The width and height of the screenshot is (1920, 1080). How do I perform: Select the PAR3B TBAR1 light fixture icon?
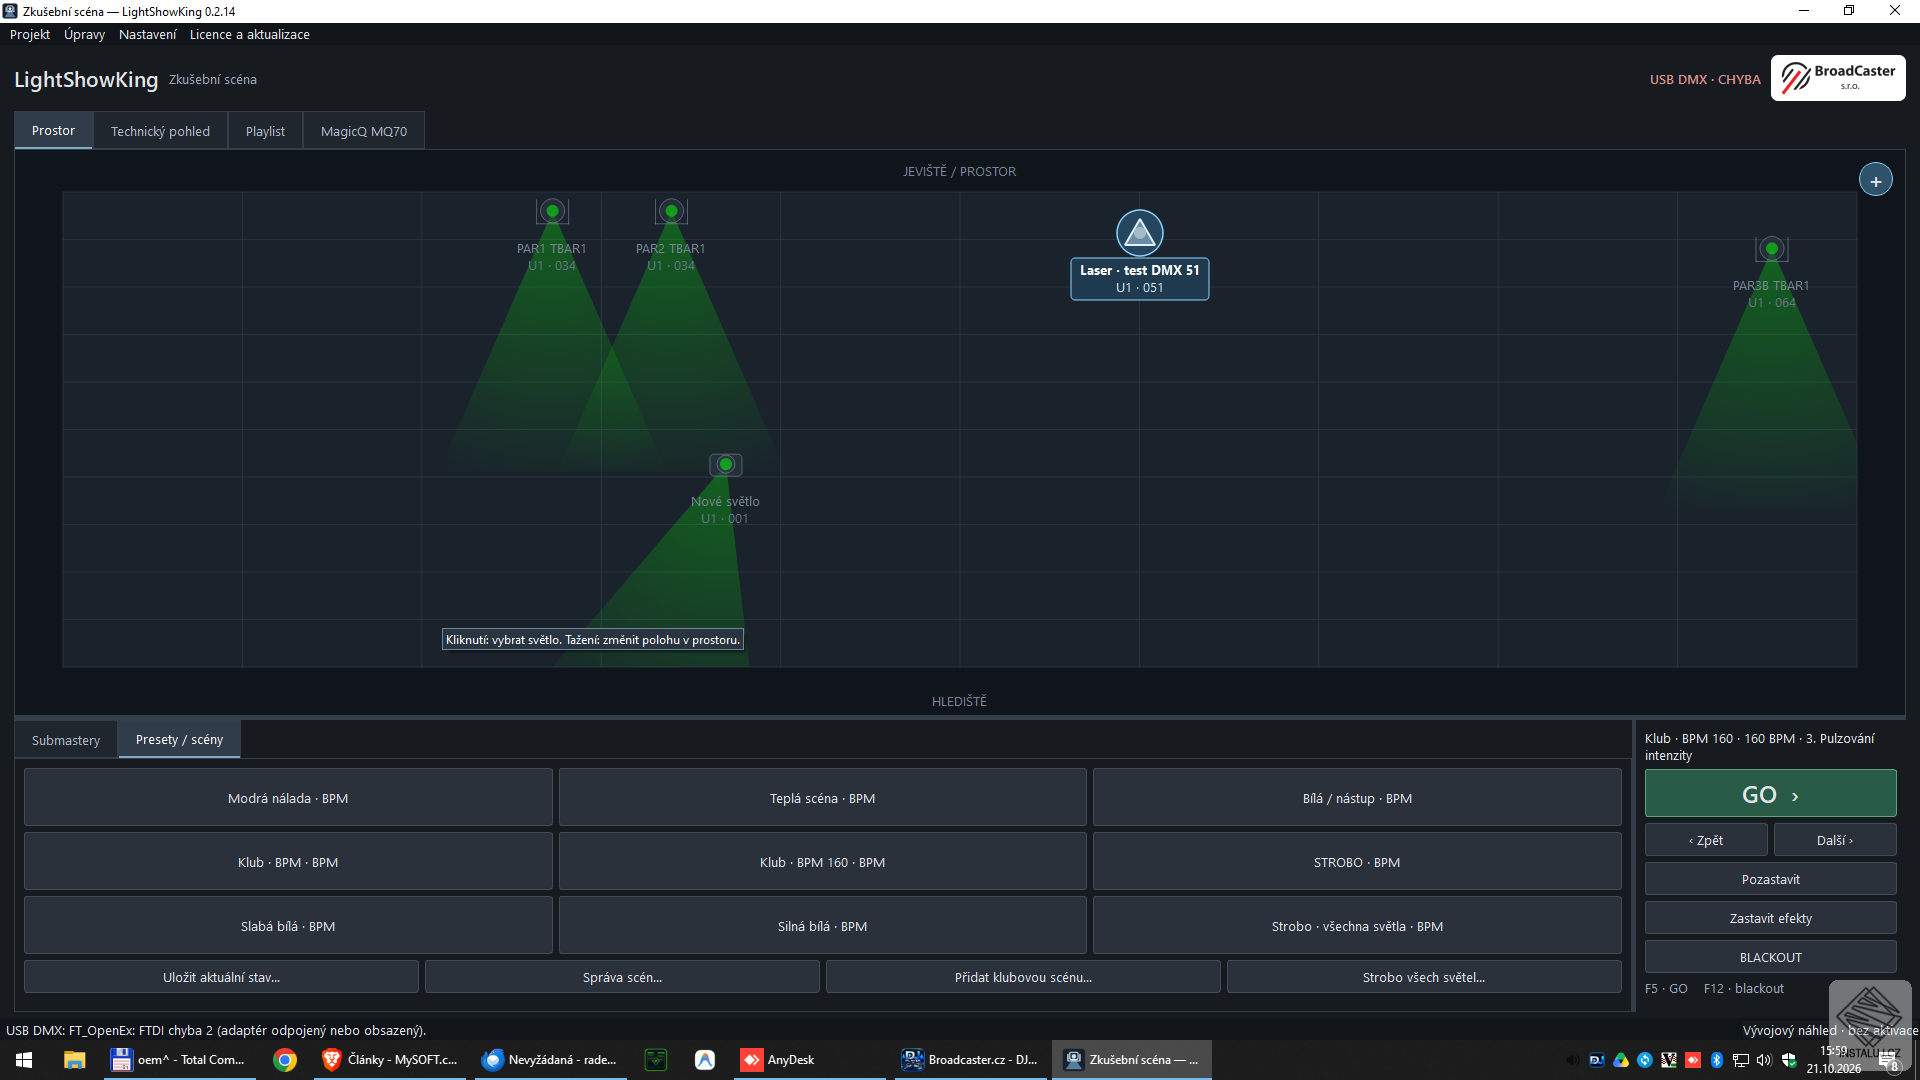[1771, 248]
